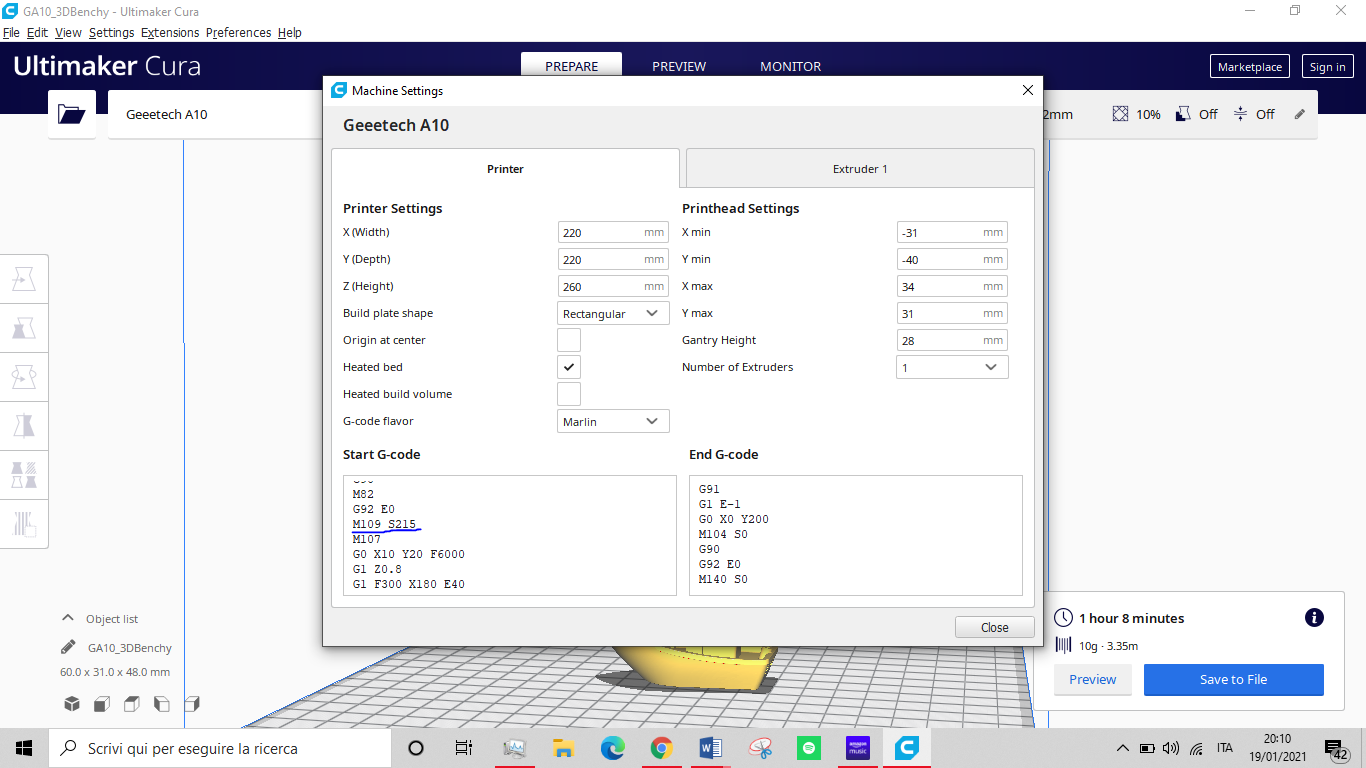This screenshot has height=768, width=1366.
Task: Open the Extensions menu
Action: (x=170, y=33)
